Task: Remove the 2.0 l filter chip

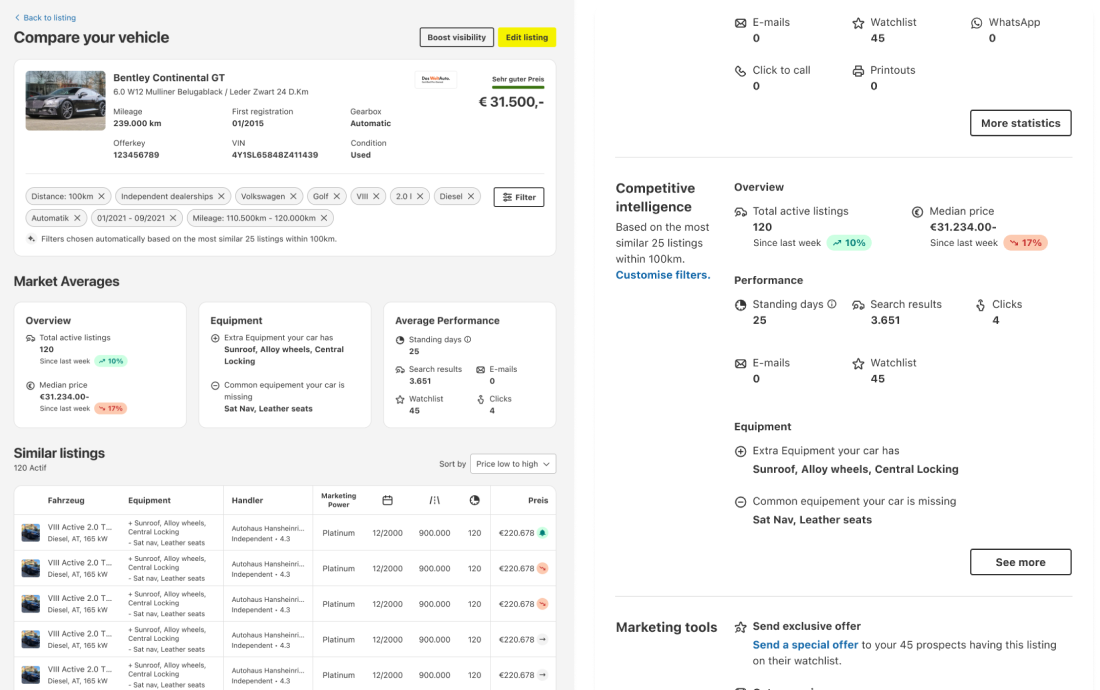Action: [420, 196]
